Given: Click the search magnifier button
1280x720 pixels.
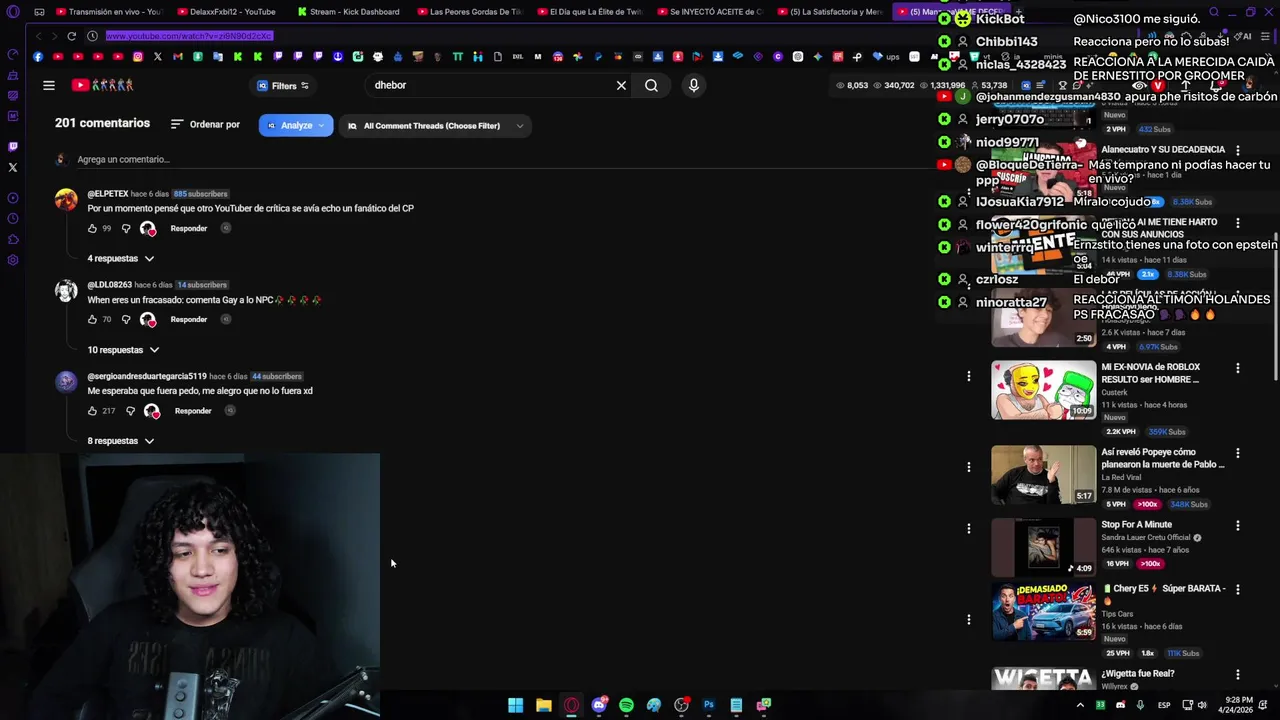Looking at the screenshot, I should pos(651,85).
